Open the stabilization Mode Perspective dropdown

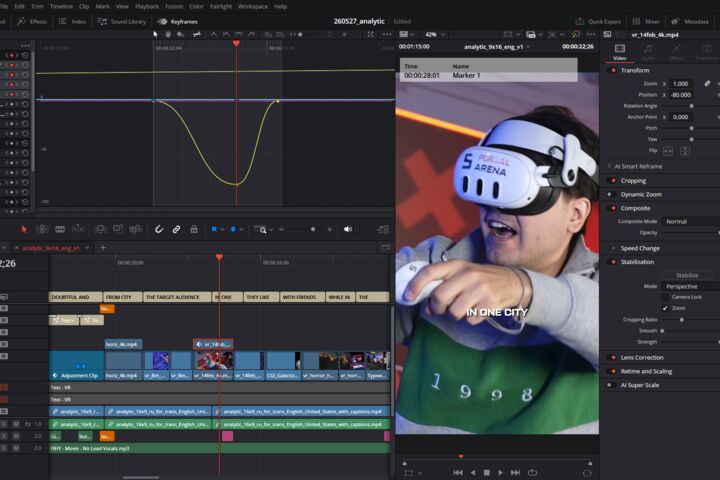click(690, 286)
